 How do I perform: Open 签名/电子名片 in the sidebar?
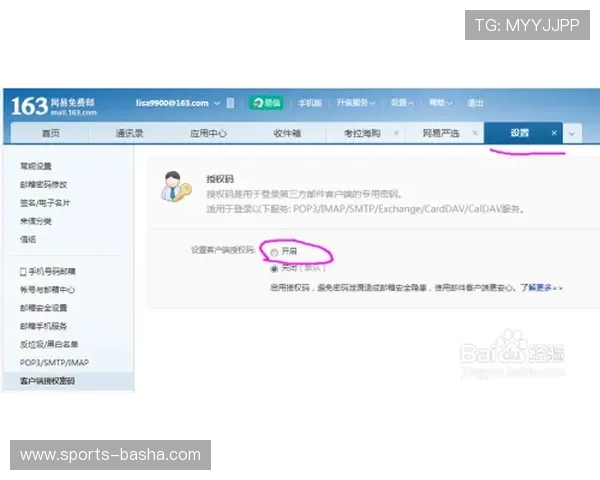point(45,203)
